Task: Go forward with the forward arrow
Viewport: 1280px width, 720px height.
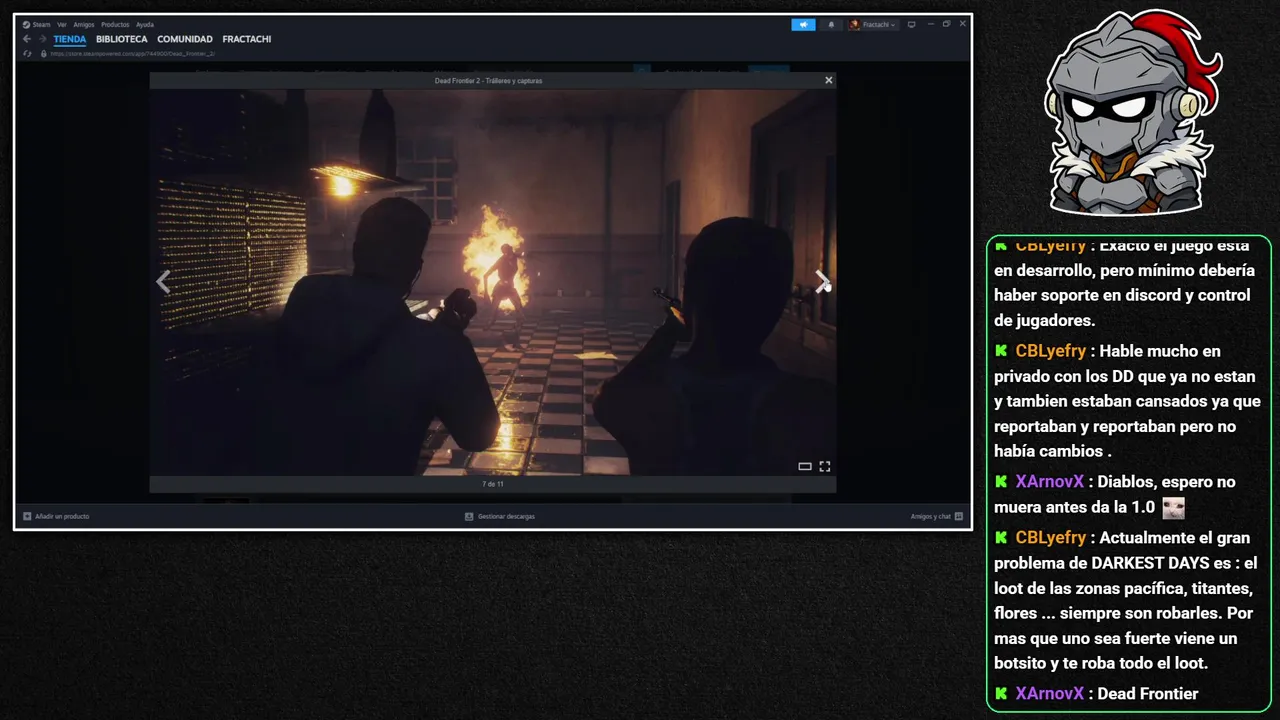Action: pyautogui.click(x=42, y=39)
